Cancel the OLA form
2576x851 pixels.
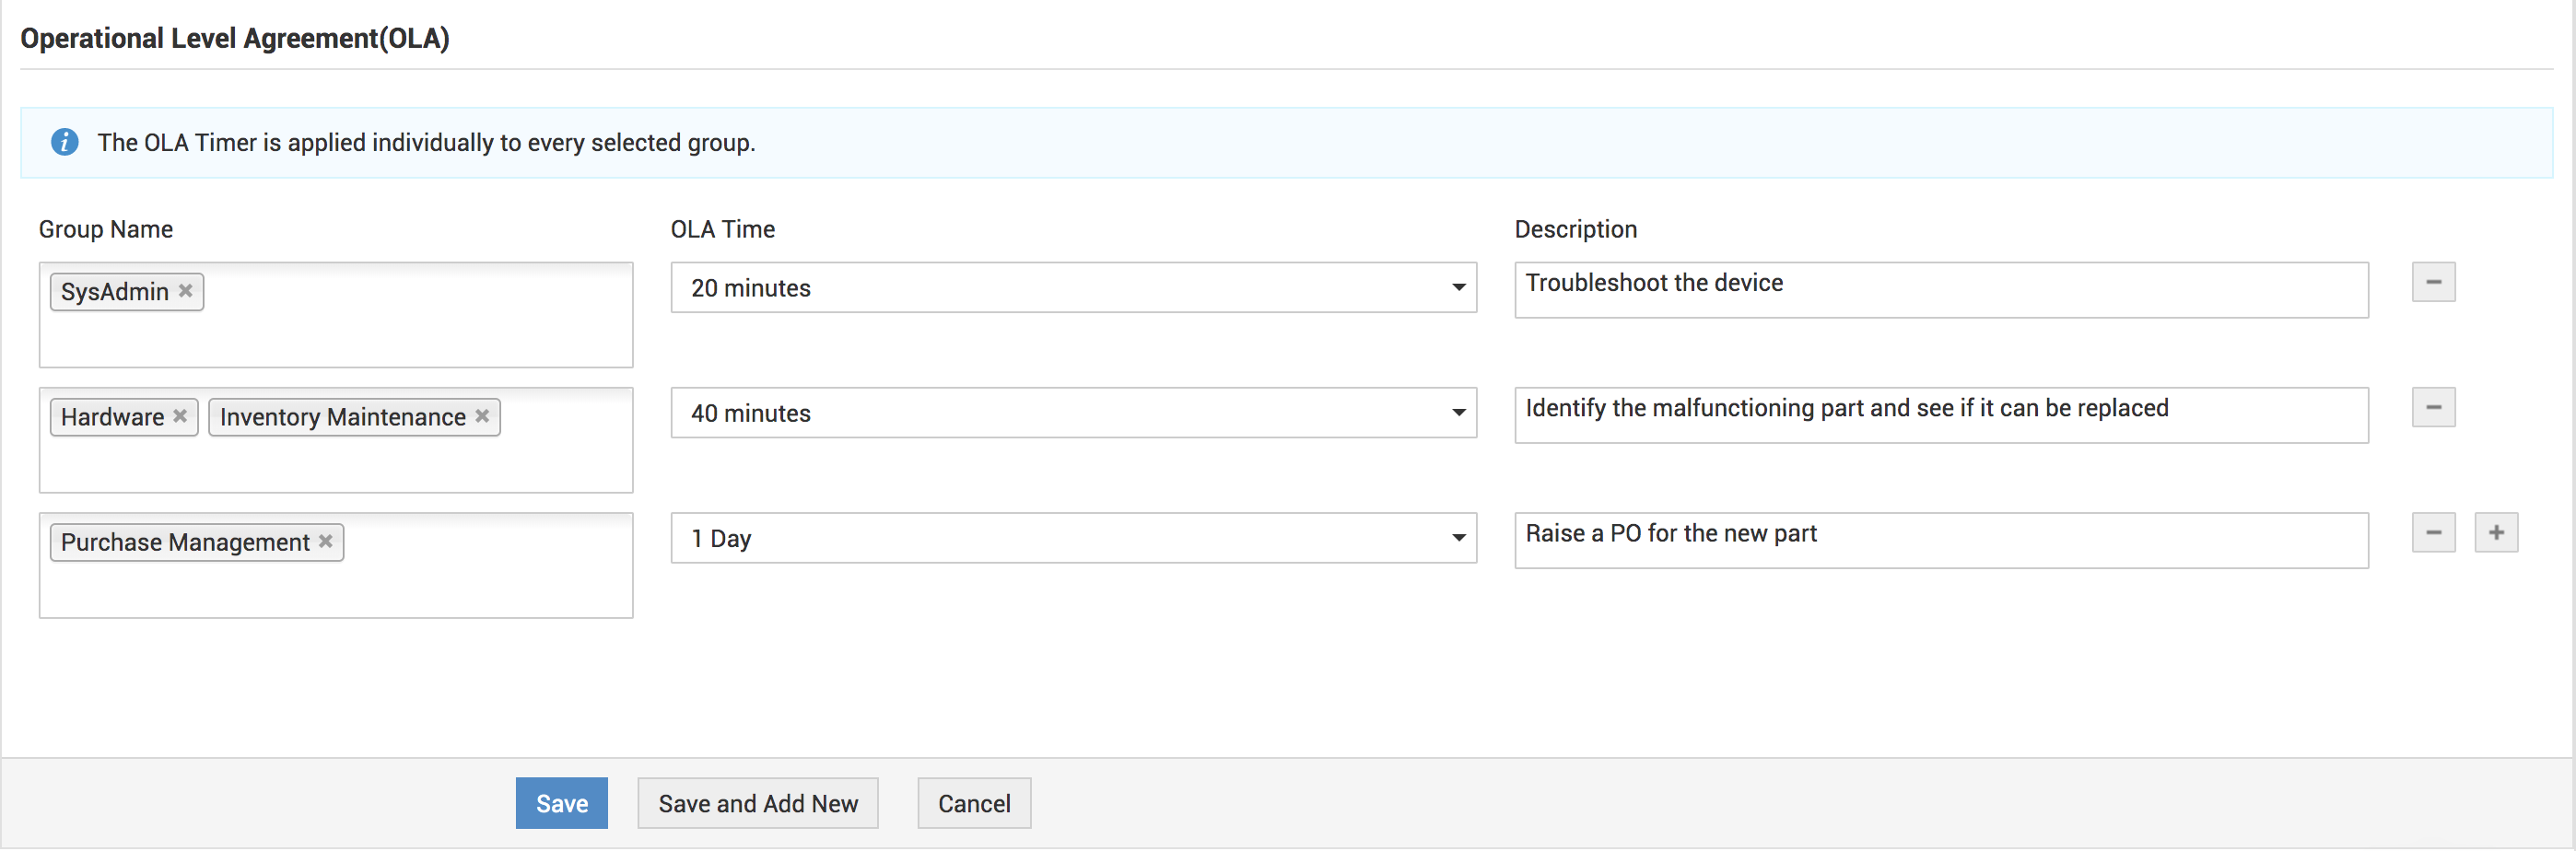pyautogui.click(x=973, y=803)
